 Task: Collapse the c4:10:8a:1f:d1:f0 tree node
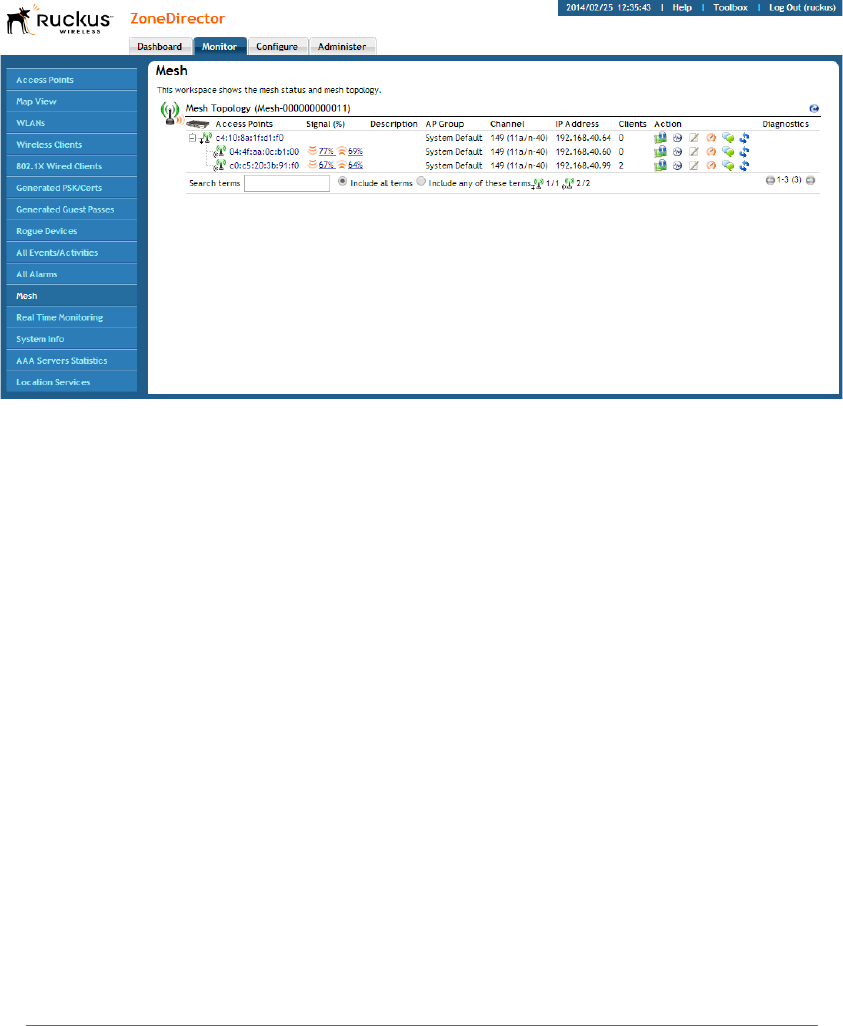(x=192, y=138)
